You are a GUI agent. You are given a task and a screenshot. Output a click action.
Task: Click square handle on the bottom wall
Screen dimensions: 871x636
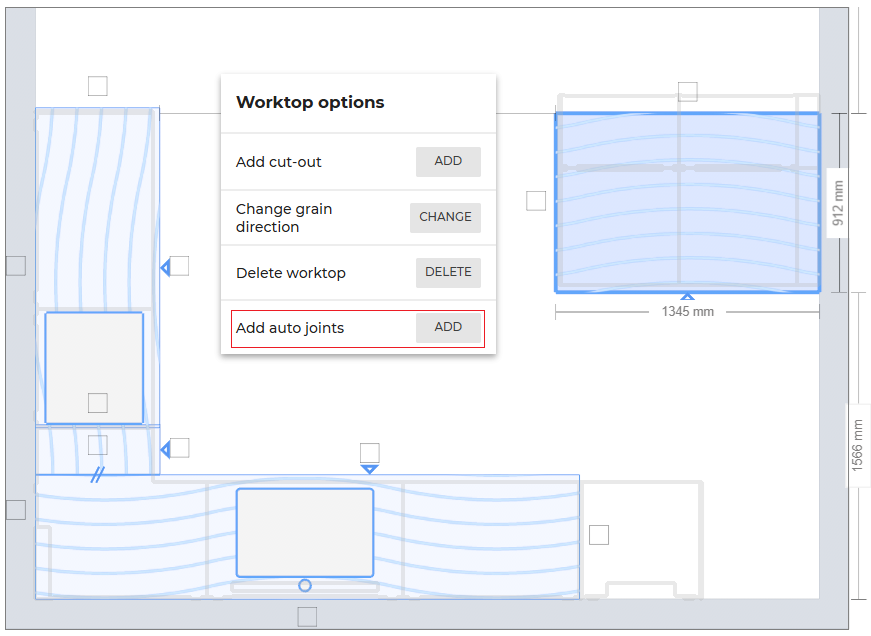pos(307,616)
